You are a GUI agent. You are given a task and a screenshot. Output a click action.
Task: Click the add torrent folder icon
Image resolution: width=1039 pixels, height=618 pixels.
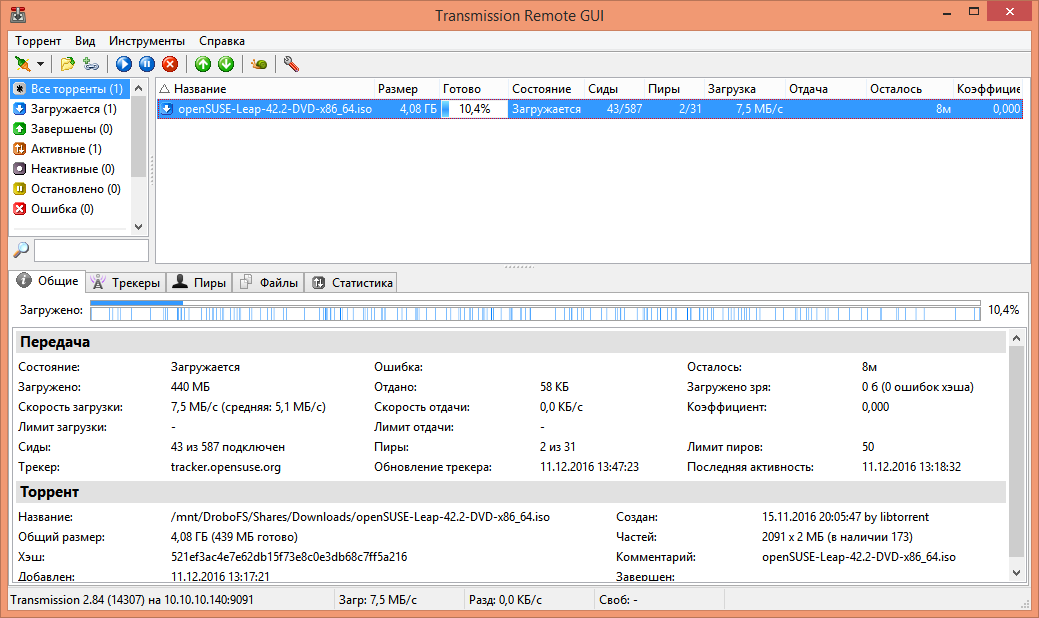pyautogui.click(x=67, y=64)
